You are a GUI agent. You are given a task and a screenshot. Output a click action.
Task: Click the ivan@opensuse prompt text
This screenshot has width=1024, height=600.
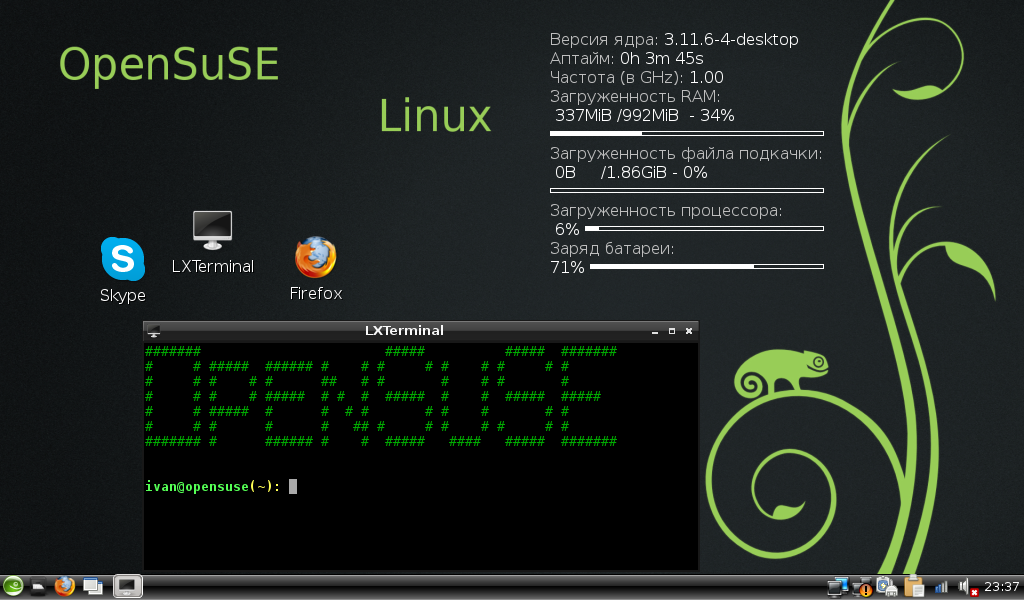[x=212, y=487]
